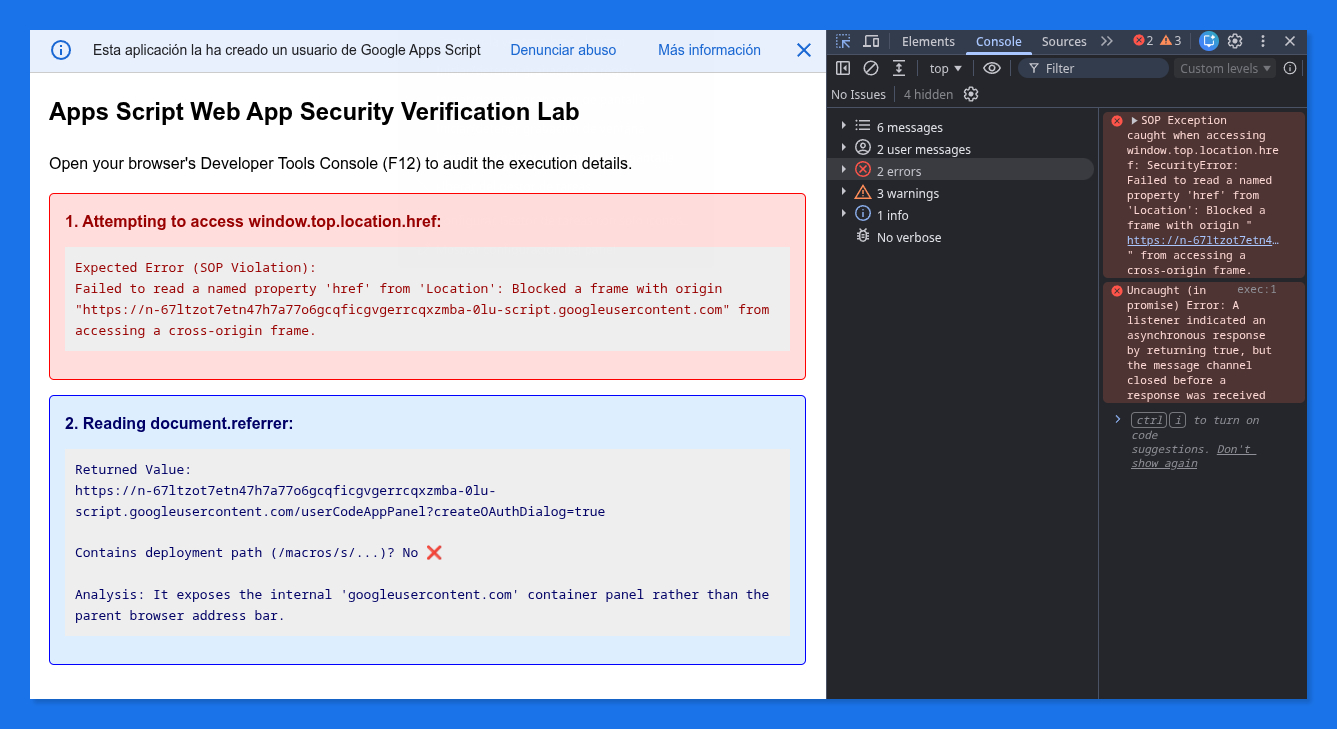Click the info icon next to Custom levels

(x=1290, y=68)
